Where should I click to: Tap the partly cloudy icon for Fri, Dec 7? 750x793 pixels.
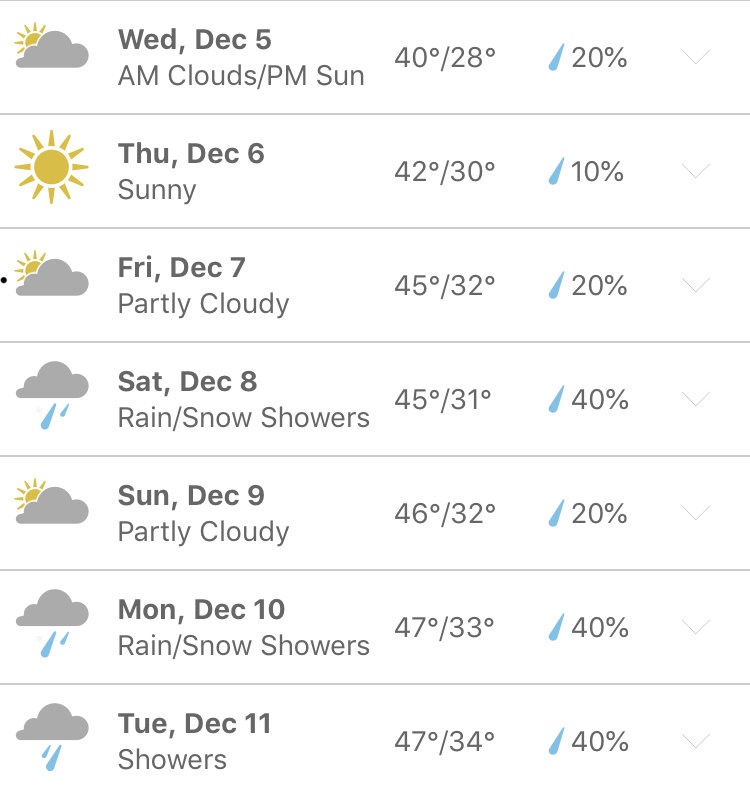[x=52, y=274]
